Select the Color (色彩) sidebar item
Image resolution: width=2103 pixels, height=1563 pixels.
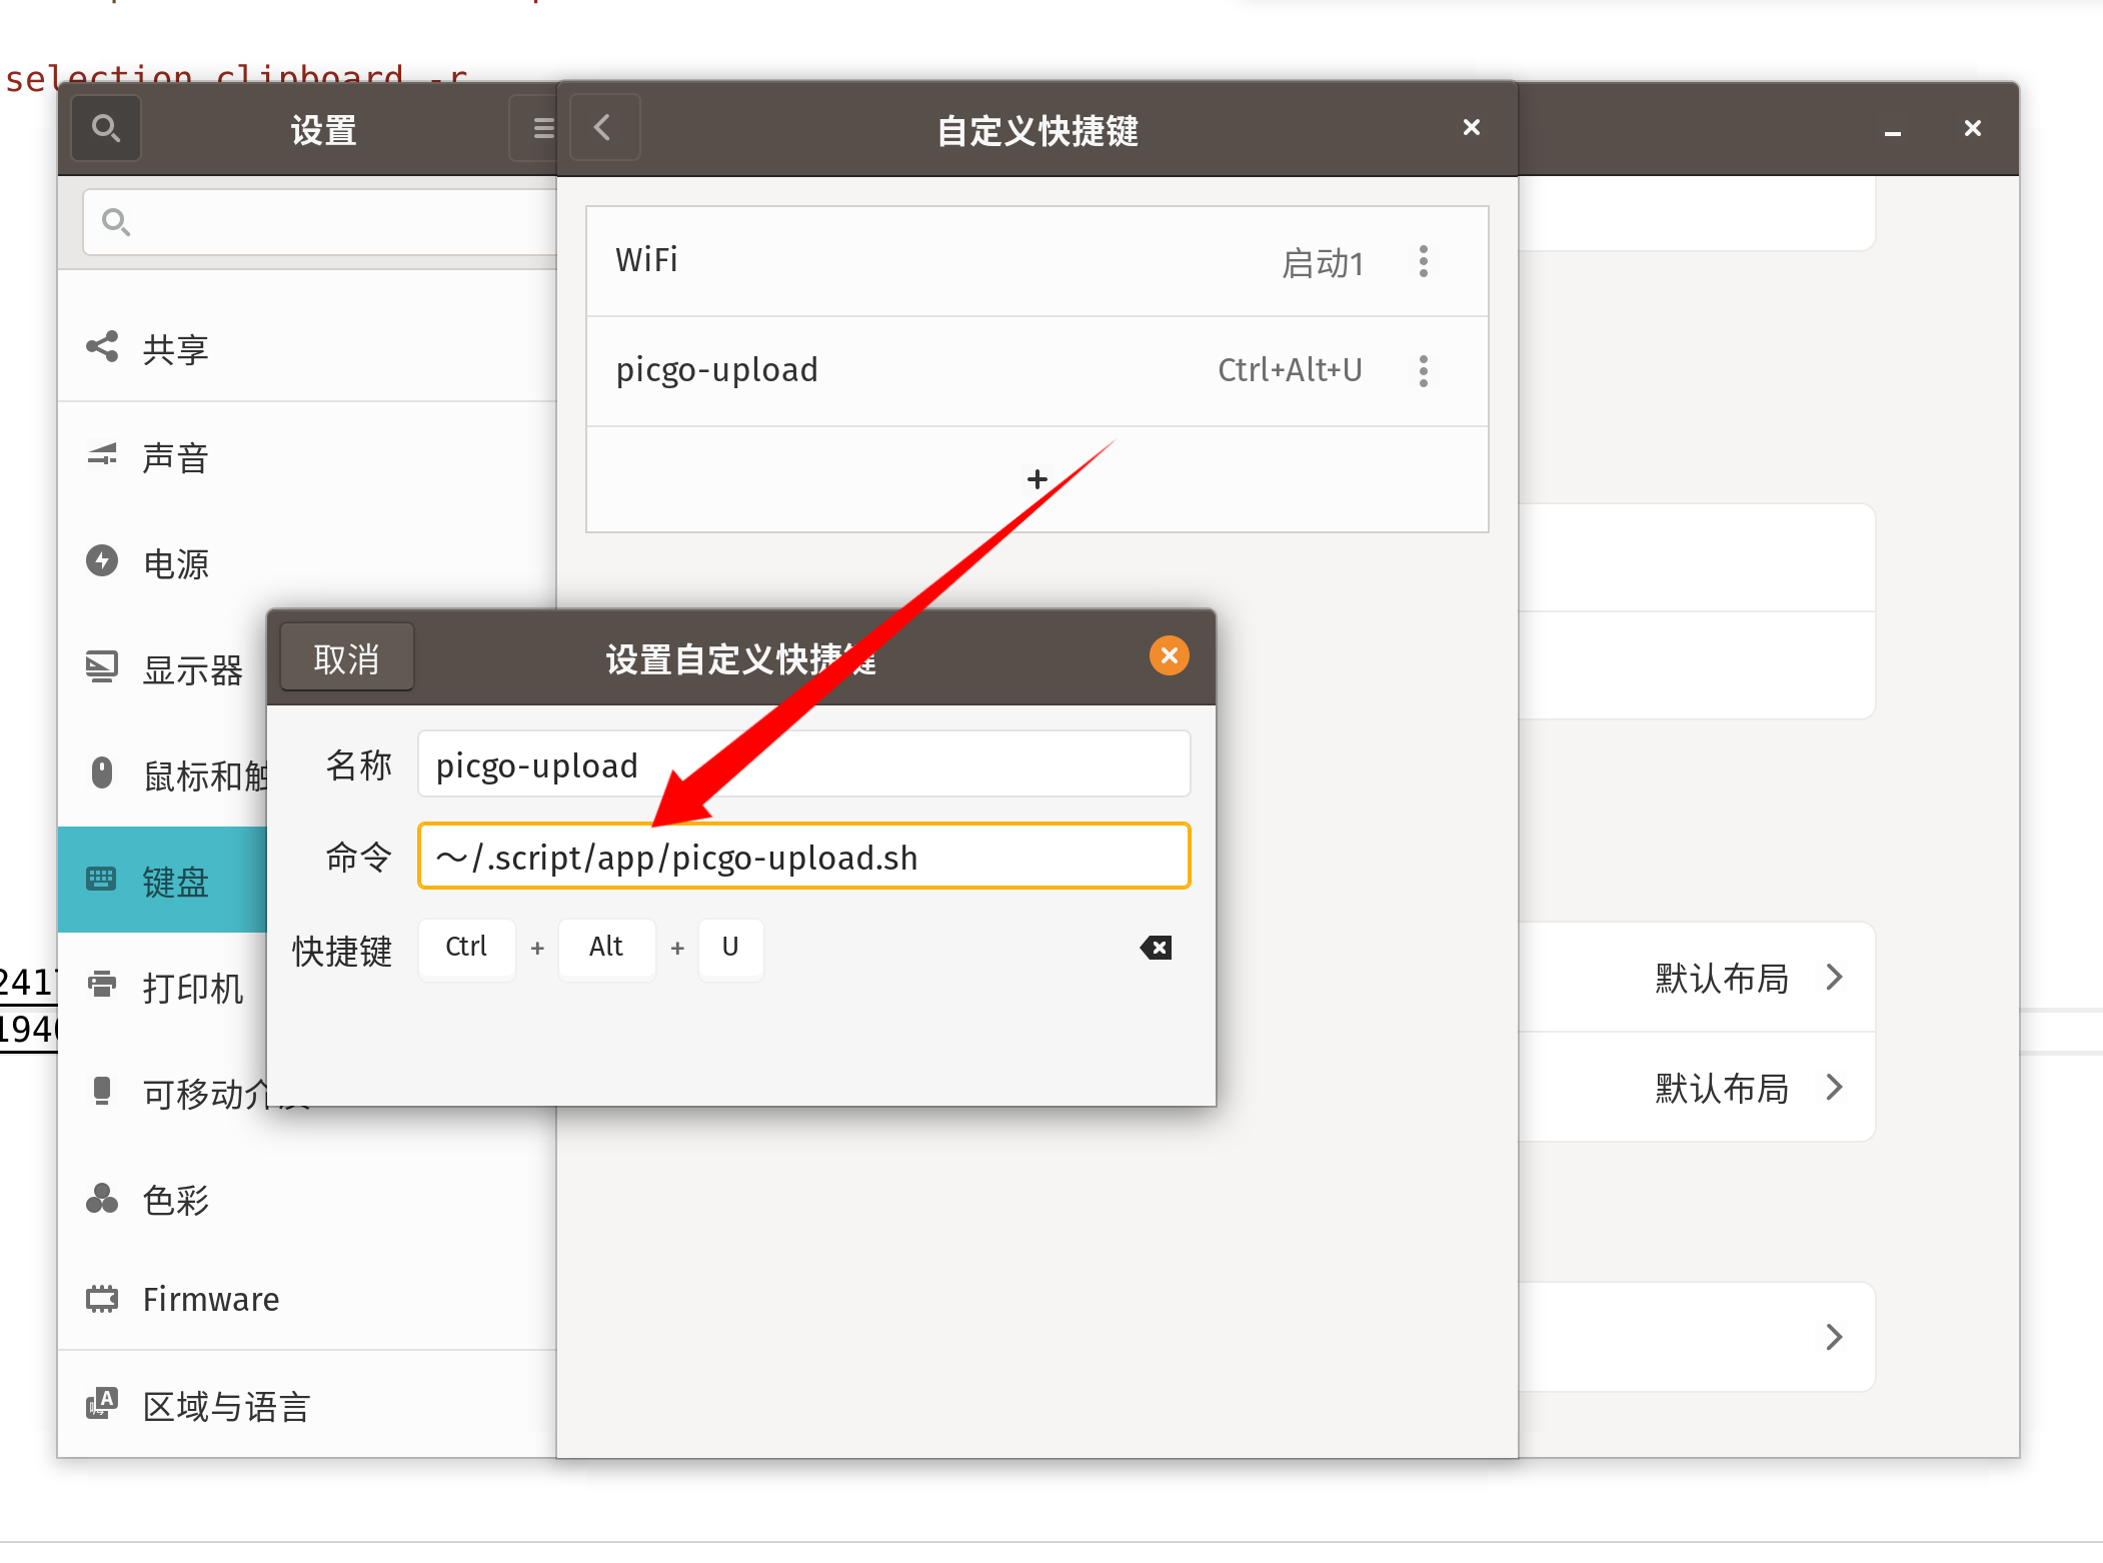(x=308, y=1199)
